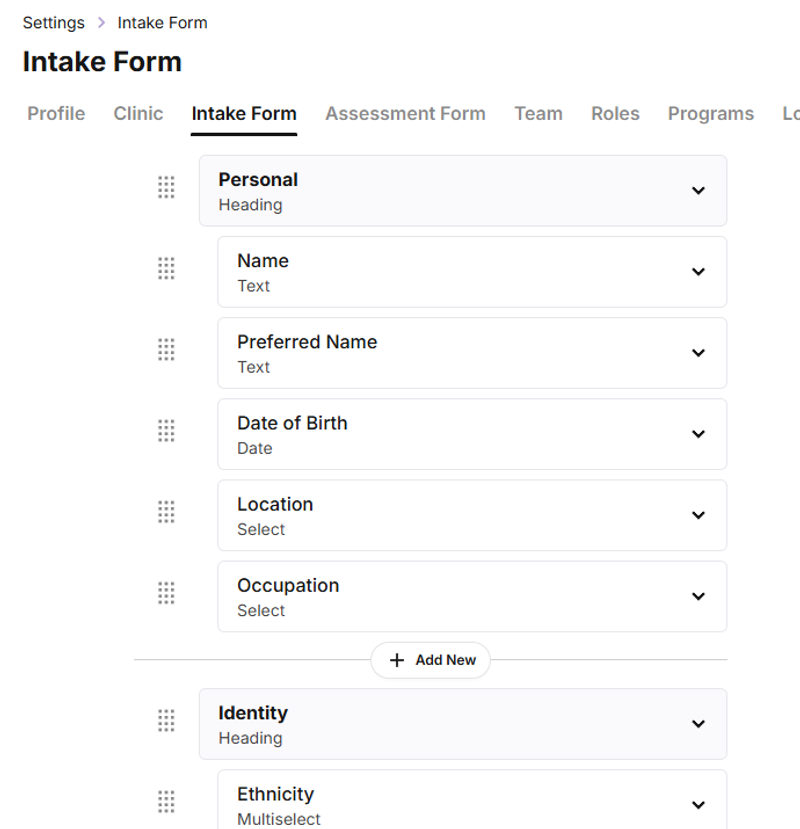Click the drag handle next to Name field

[x=166, y=268]
